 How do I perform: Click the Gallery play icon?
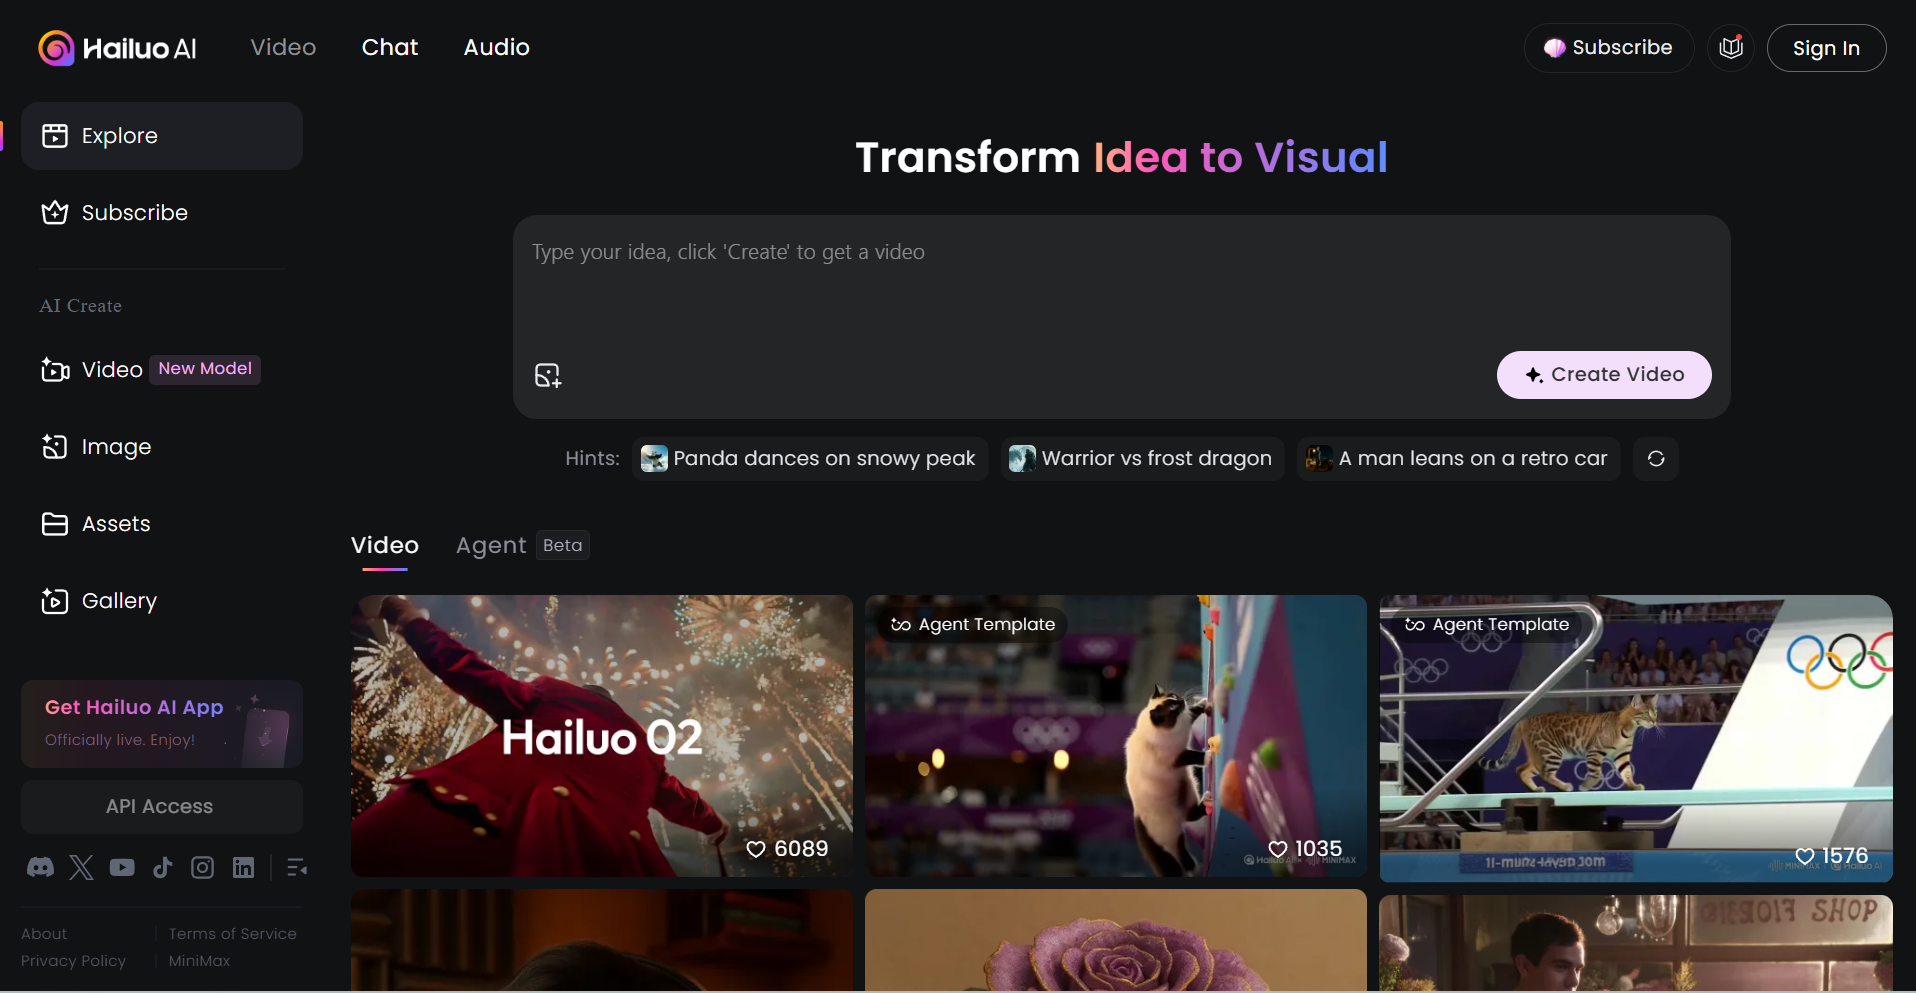pos(55,601)
